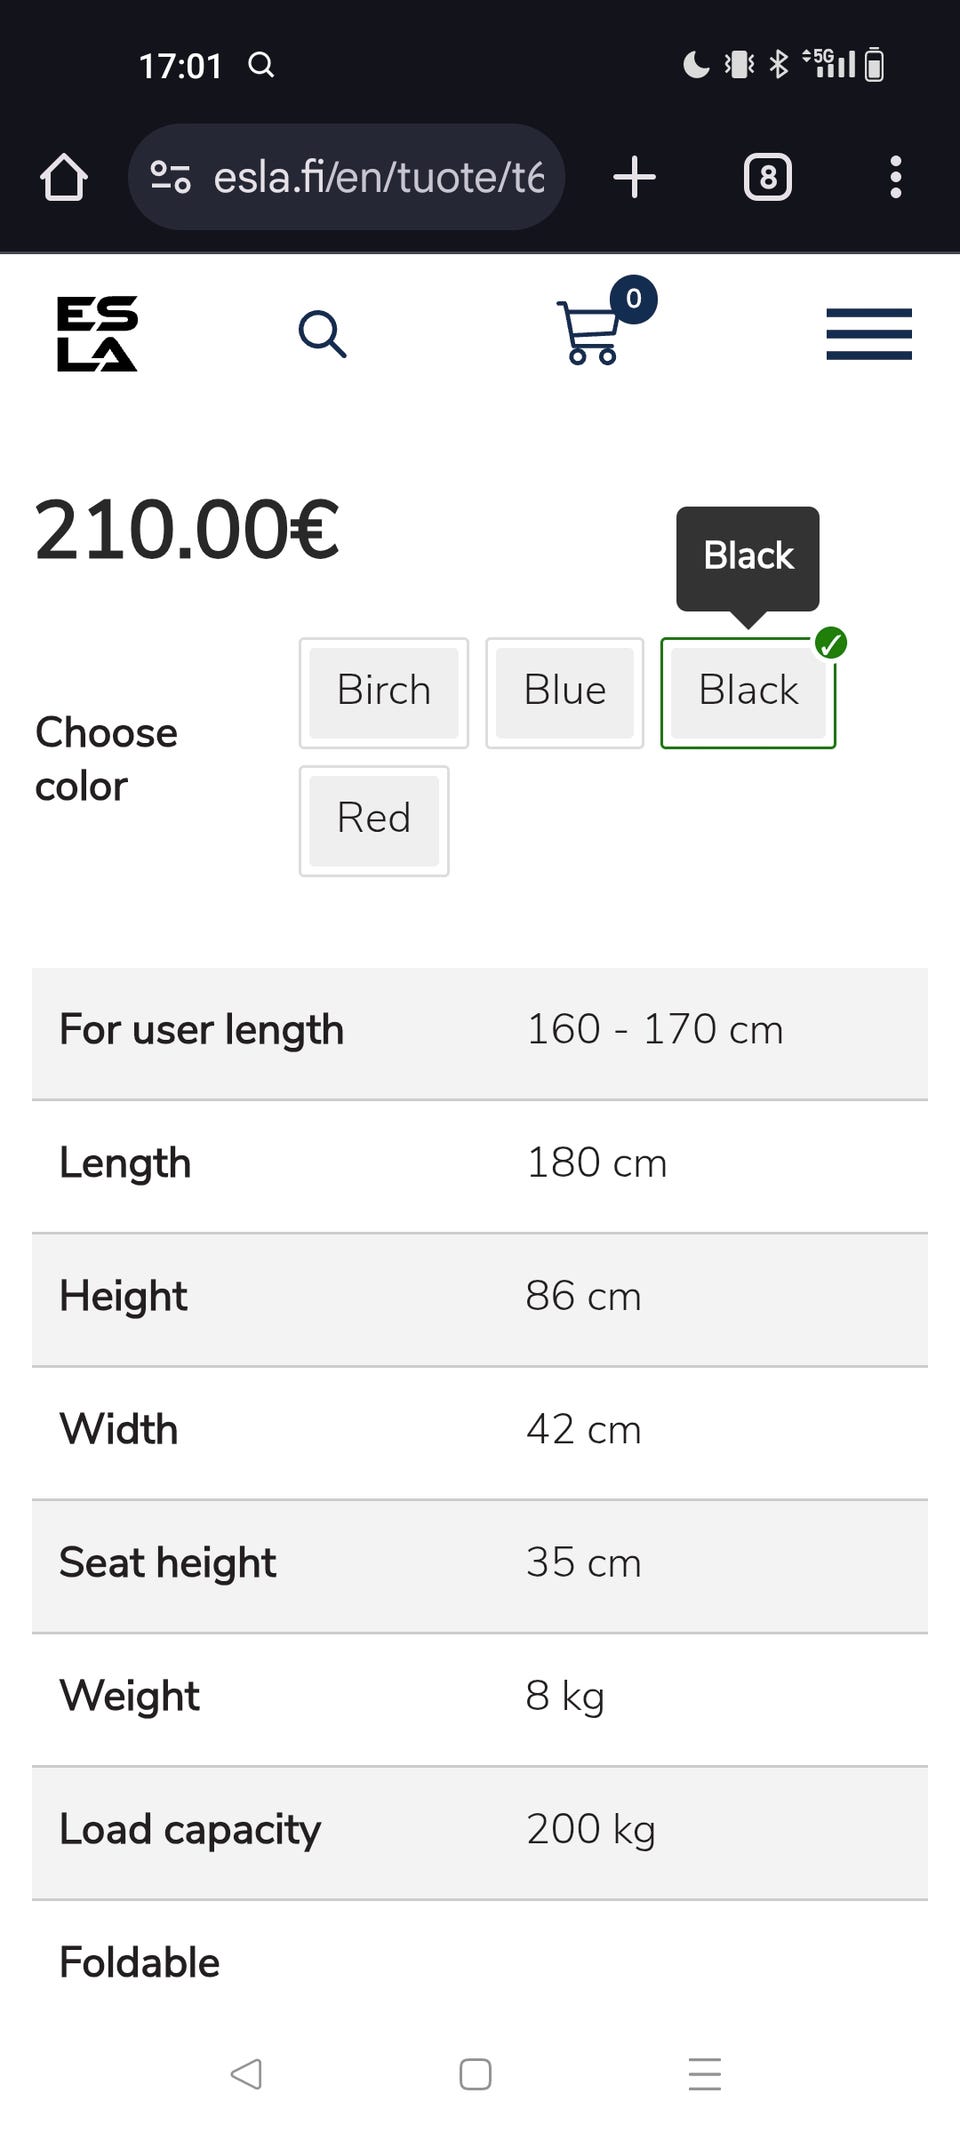Open the browser three-dot menu
Image resolution: width=960 pixels, height=2133 pixels.
tap(895, 178)
